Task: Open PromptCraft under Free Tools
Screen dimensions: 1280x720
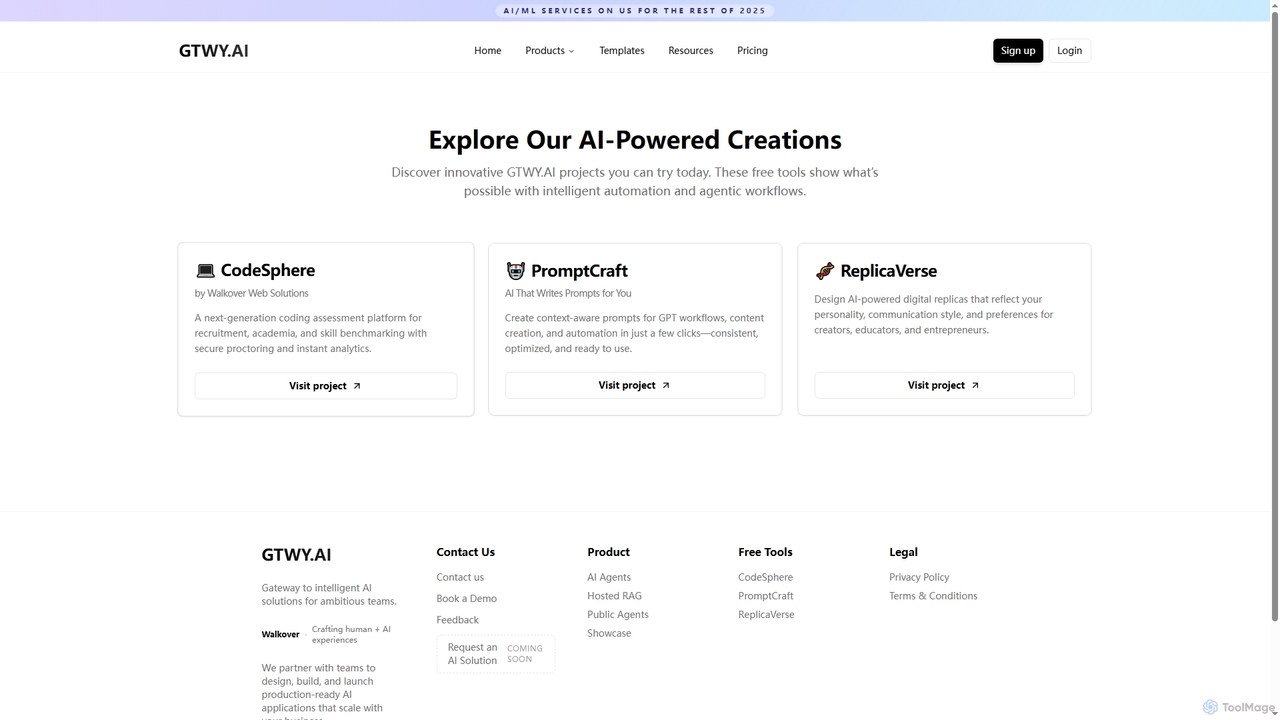Action: click(766, 596)
